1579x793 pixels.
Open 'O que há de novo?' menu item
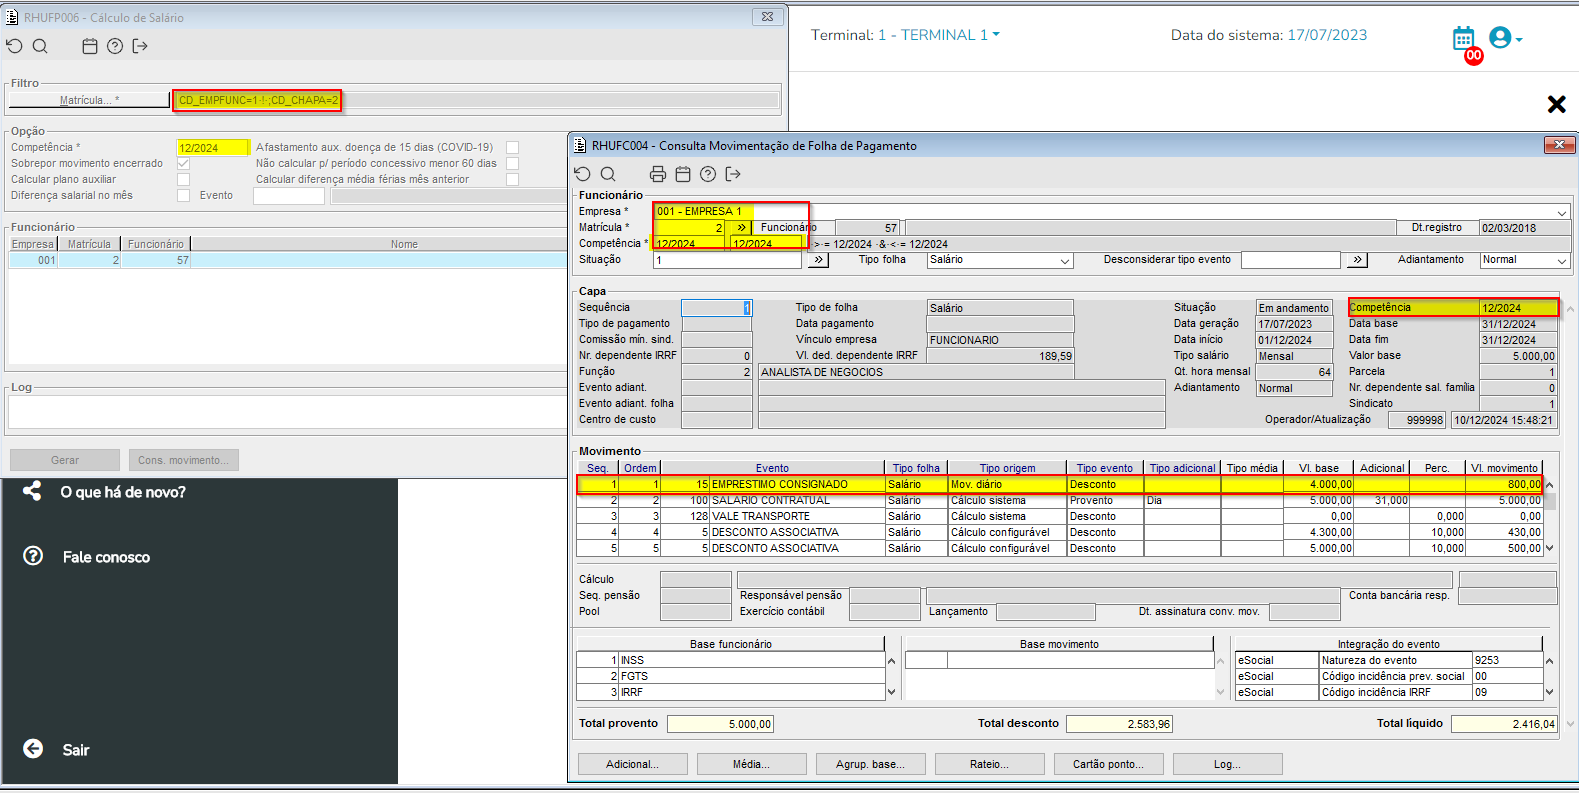pos(122,492)
